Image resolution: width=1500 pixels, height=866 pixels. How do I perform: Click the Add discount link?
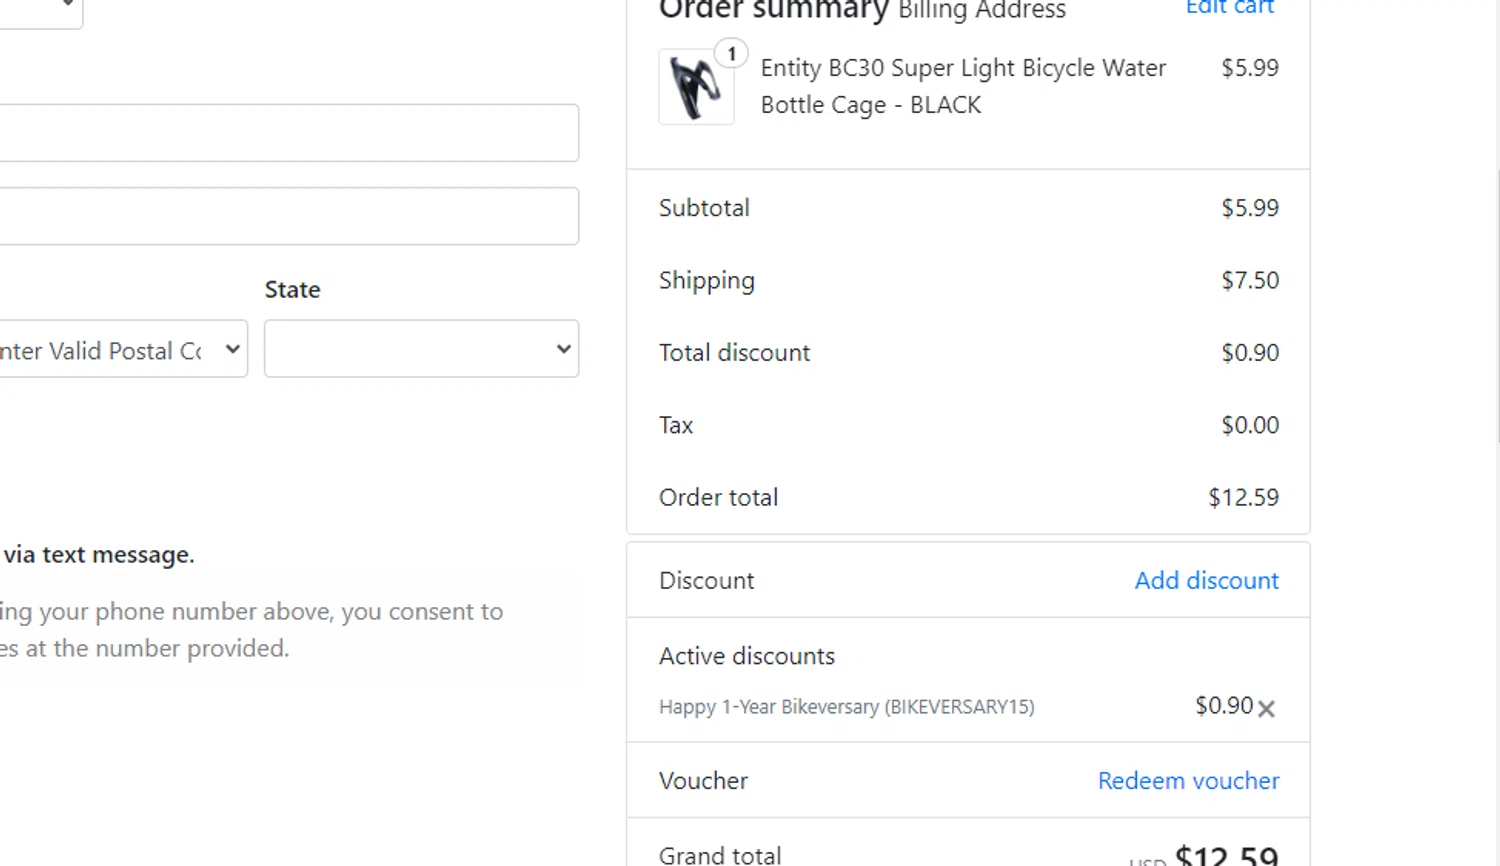tap(1206, 580)
